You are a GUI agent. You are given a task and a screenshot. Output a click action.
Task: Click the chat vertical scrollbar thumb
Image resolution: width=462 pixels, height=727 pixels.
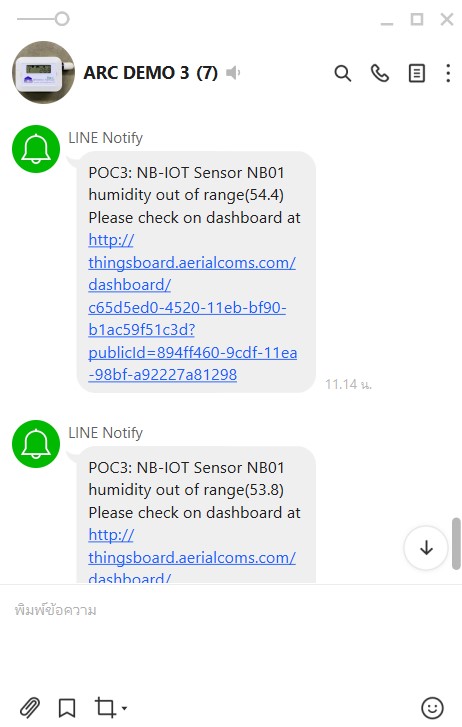(456, 543)
